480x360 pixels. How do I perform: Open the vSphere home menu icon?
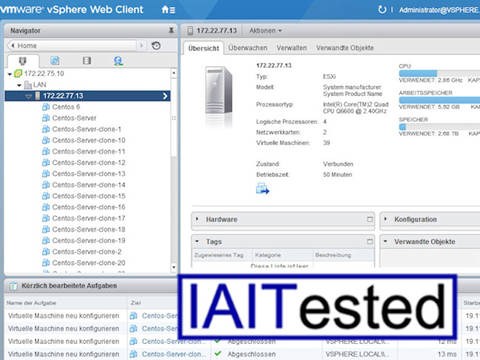point(168,10)
